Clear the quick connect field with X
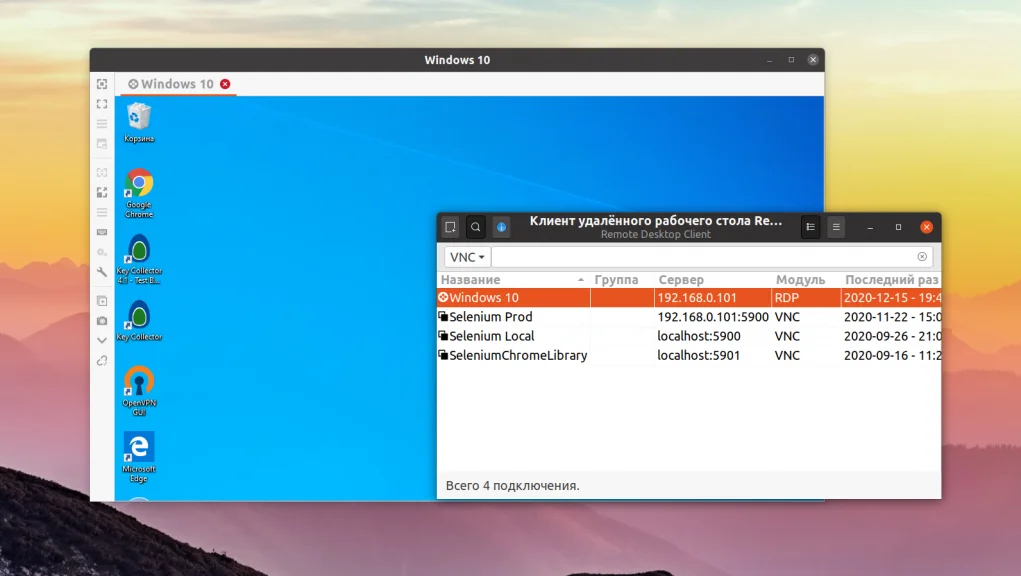Viewport: 1021px width, 576px height. 922,256
